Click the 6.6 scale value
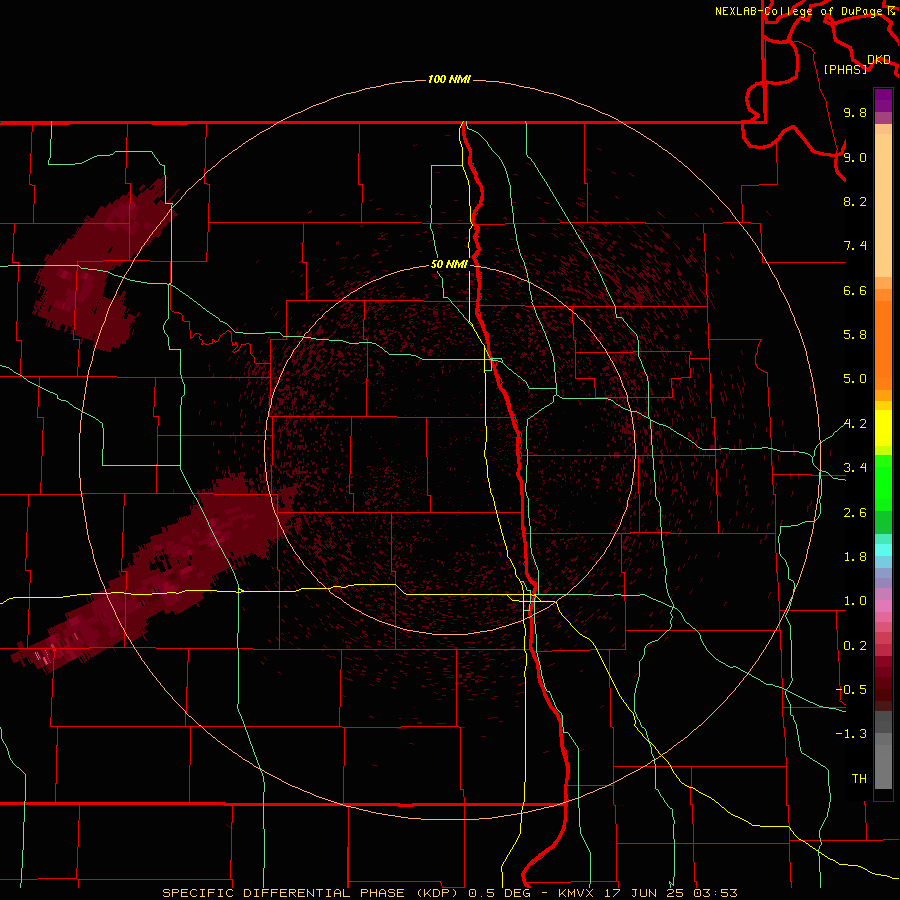900x900 pixels. point(855,290)
